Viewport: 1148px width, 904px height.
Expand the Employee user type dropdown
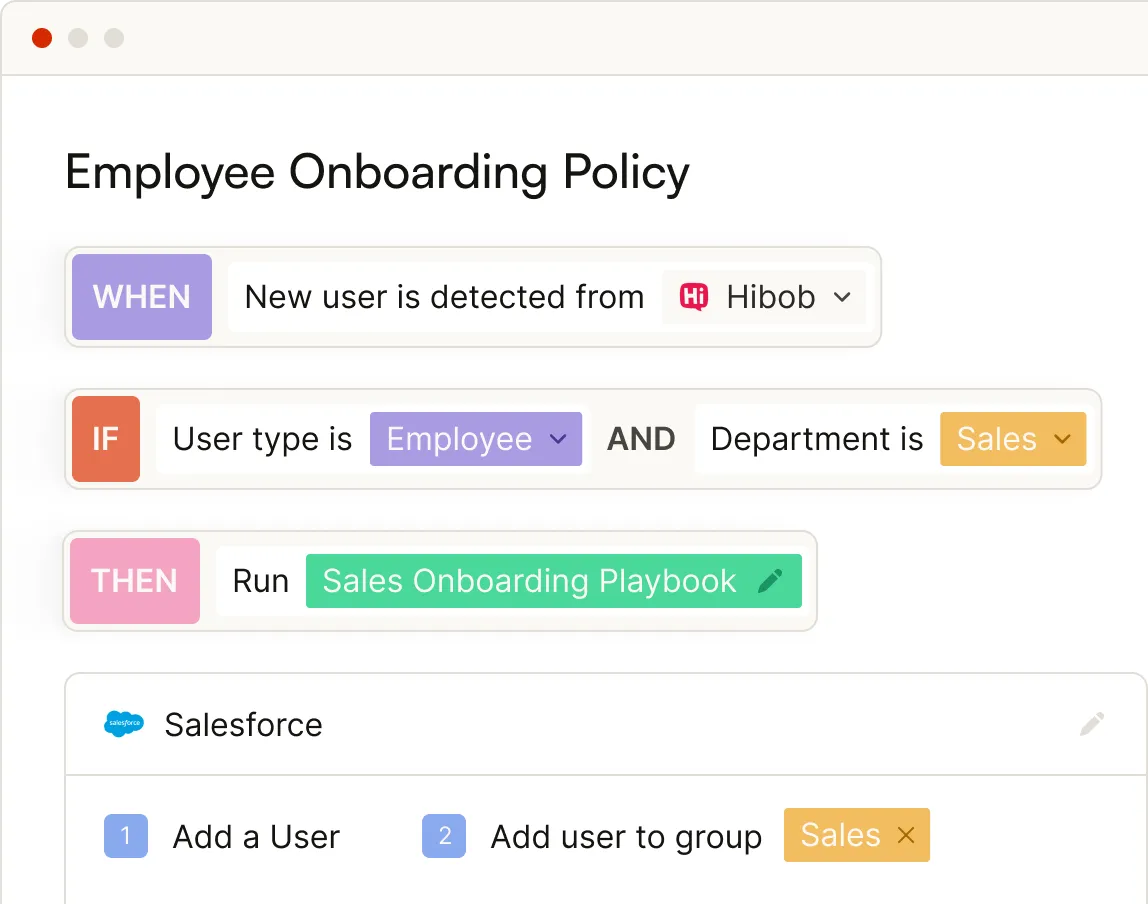[476, 439]
